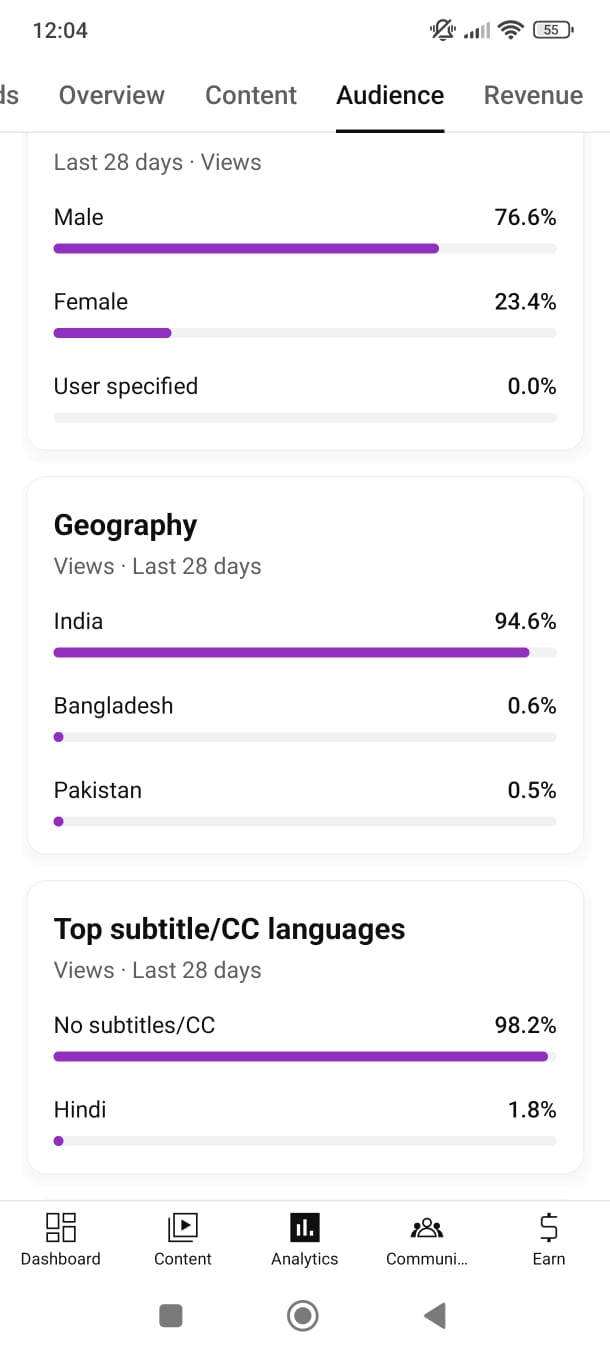Tap the Hindi subtitle language row
The image size is (610, 1356).
[x=80, y=1110]
